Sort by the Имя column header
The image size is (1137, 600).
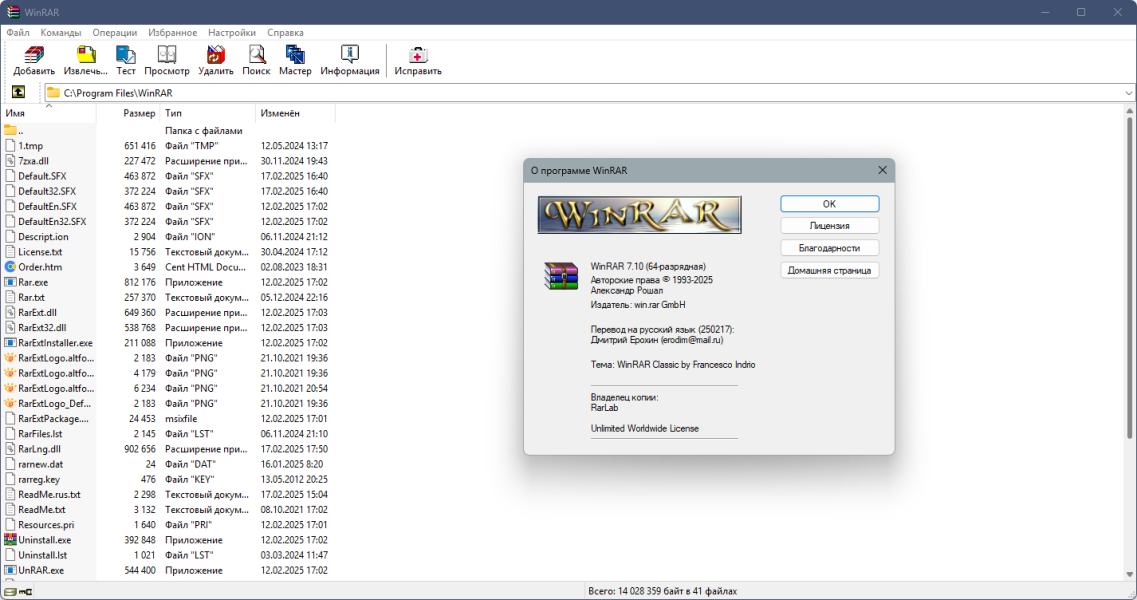tap(49, 113)
